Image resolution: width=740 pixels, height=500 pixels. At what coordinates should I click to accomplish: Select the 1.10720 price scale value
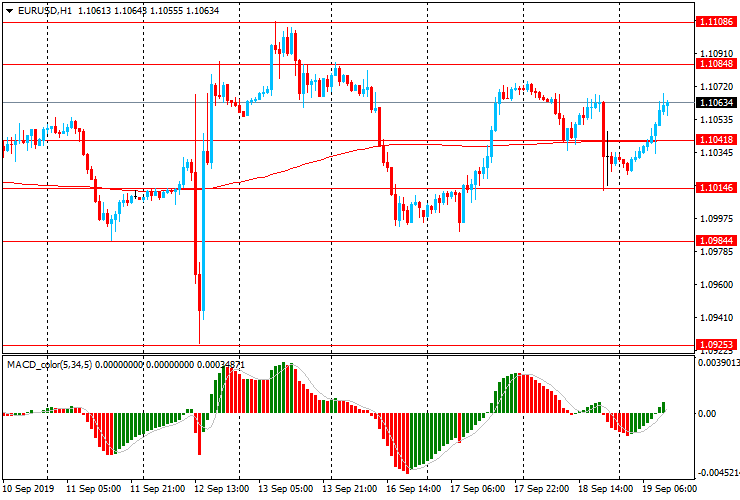716,86
